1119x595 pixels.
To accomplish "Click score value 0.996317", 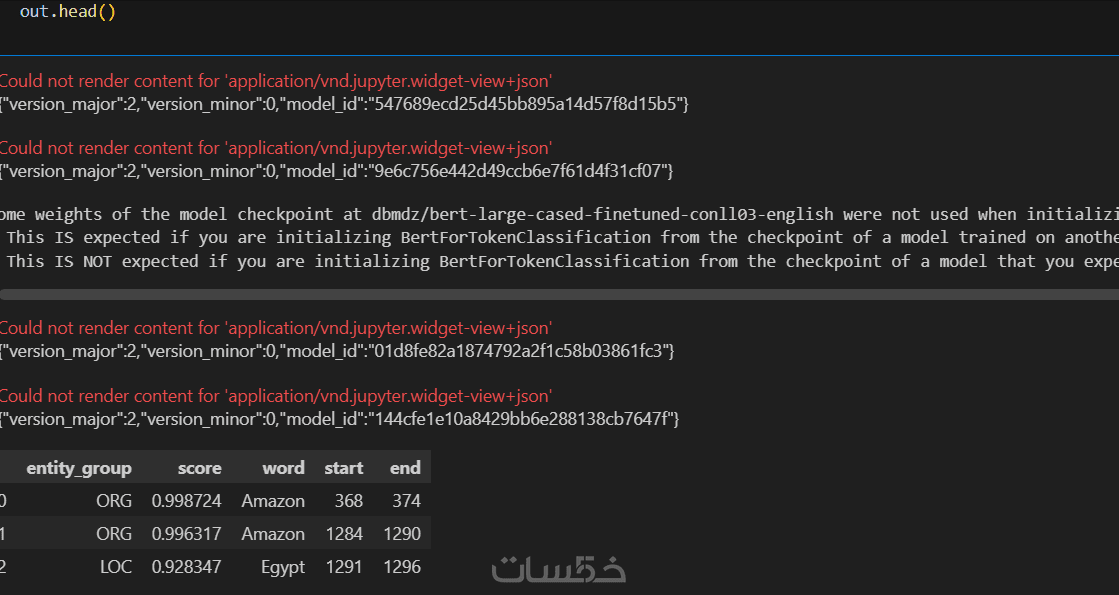I will [x=187, y=534].
